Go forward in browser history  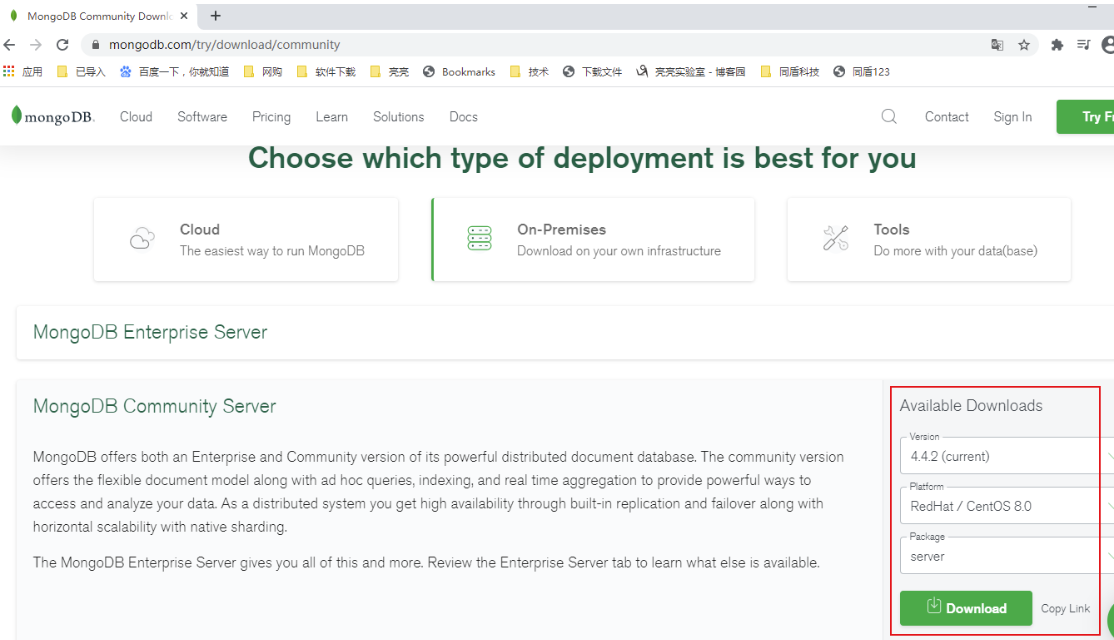(x=36, y=45)
